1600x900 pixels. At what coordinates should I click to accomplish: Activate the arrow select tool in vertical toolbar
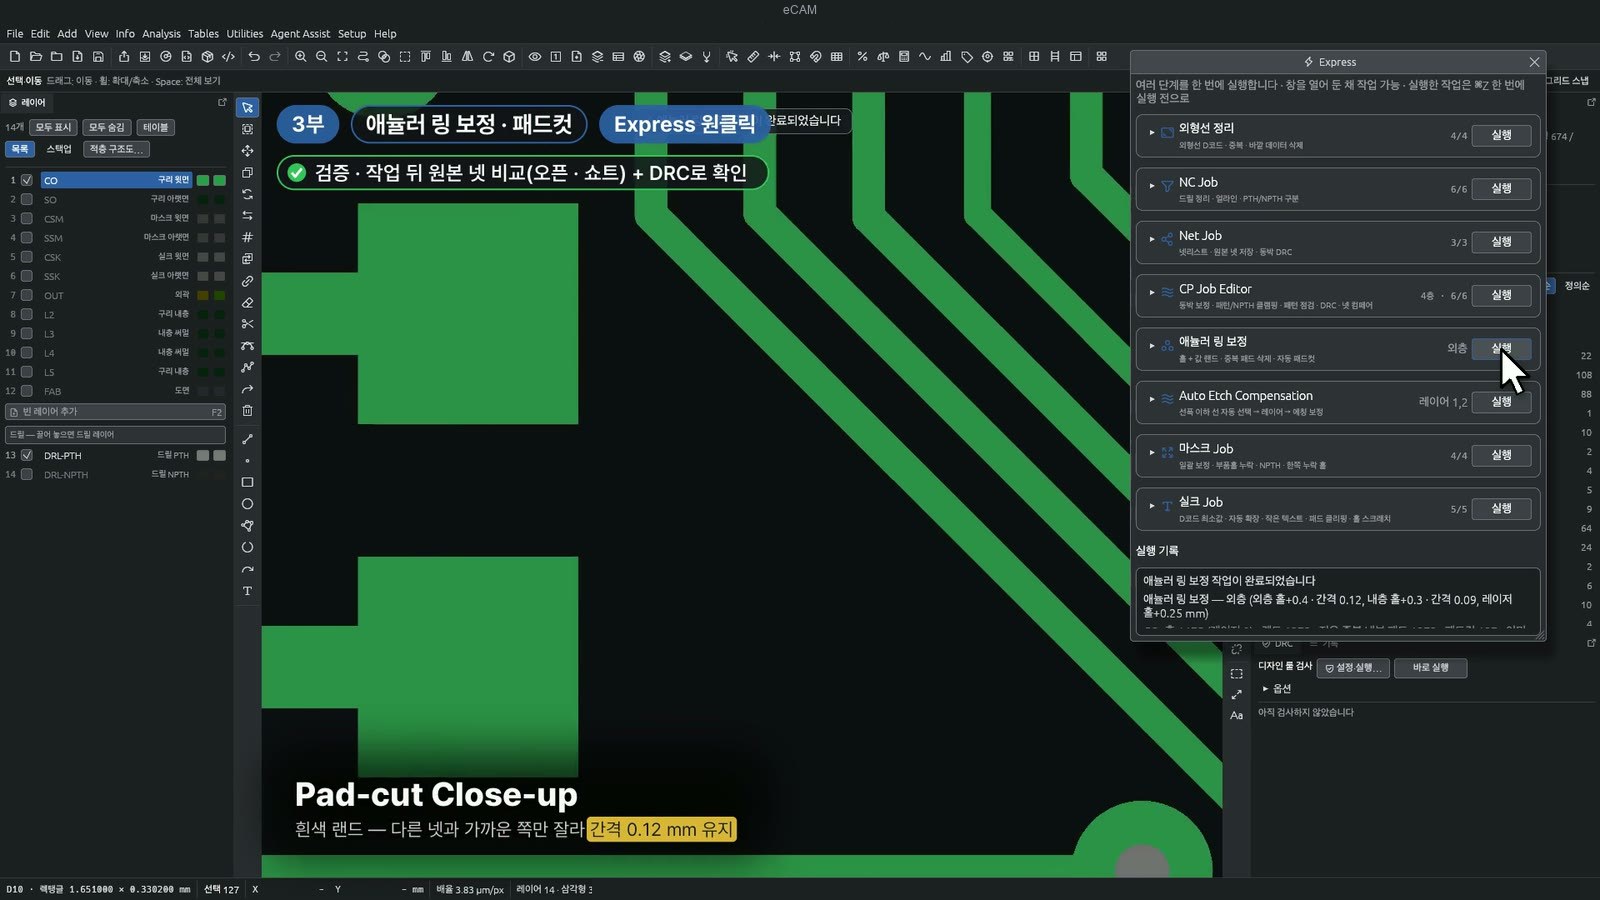(x=247, y=107)
